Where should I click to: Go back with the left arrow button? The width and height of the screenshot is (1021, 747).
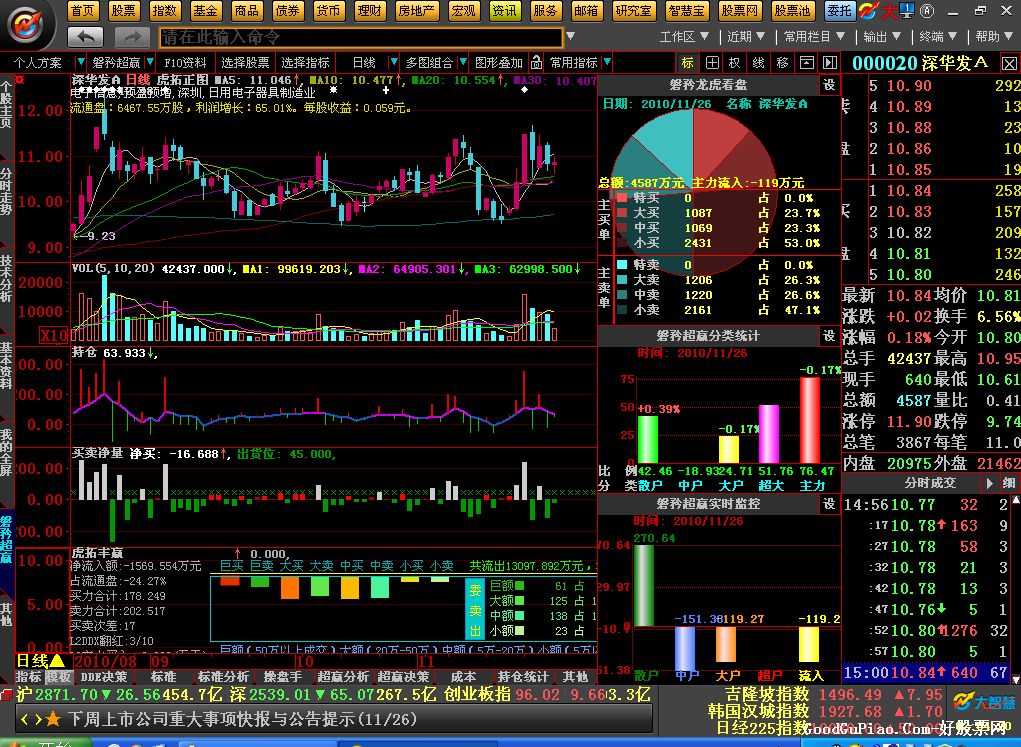[85, 37]
